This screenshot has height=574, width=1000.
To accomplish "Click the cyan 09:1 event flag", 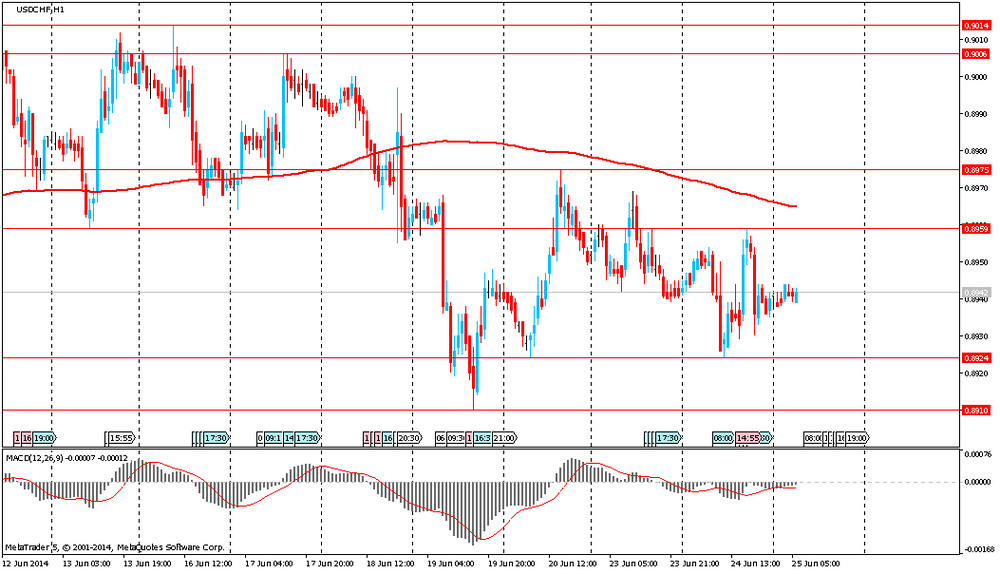I will click(x=273, y=438).
